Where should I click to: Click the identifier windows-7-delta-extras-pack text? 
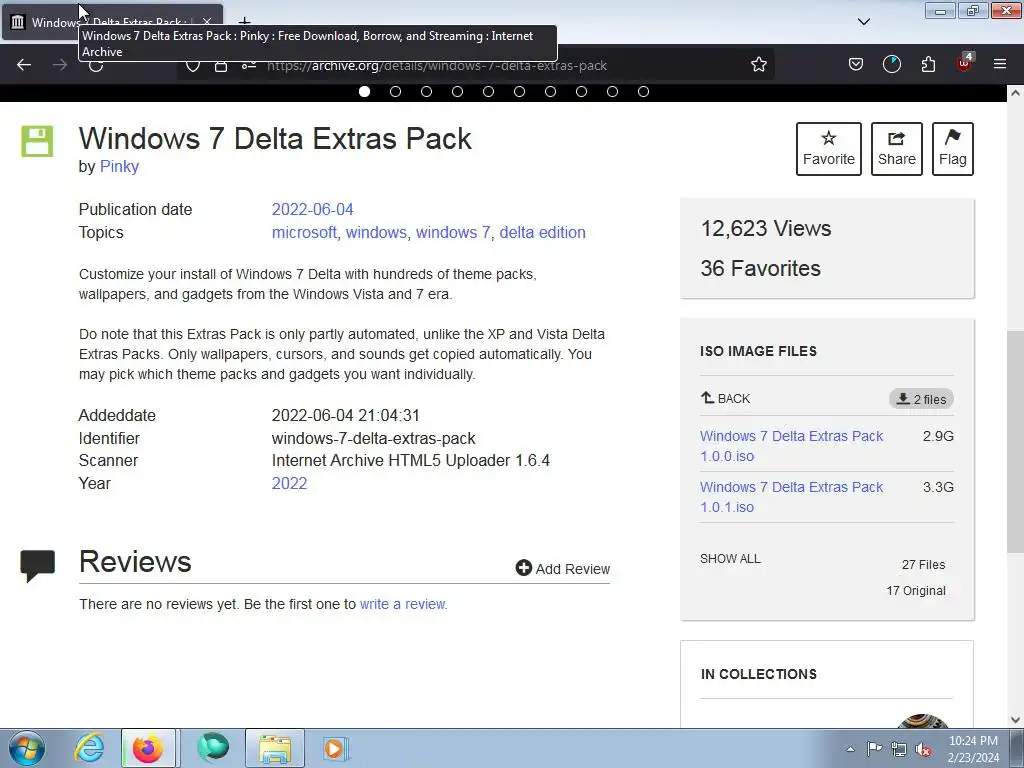(374, 438)
